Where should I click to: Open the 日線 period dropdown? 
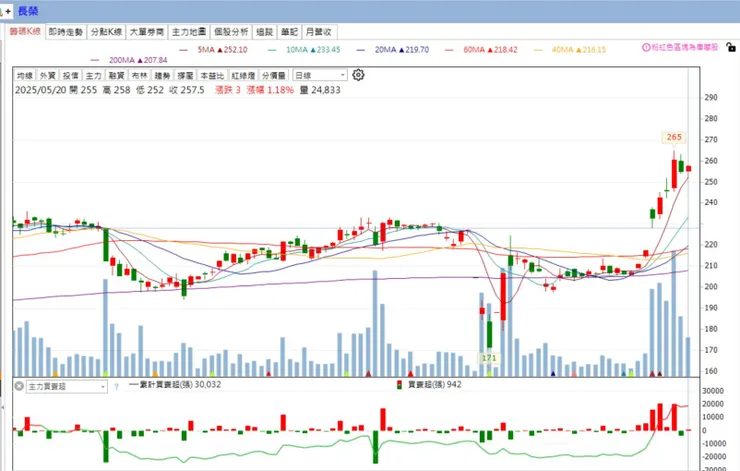coord(320,75)
